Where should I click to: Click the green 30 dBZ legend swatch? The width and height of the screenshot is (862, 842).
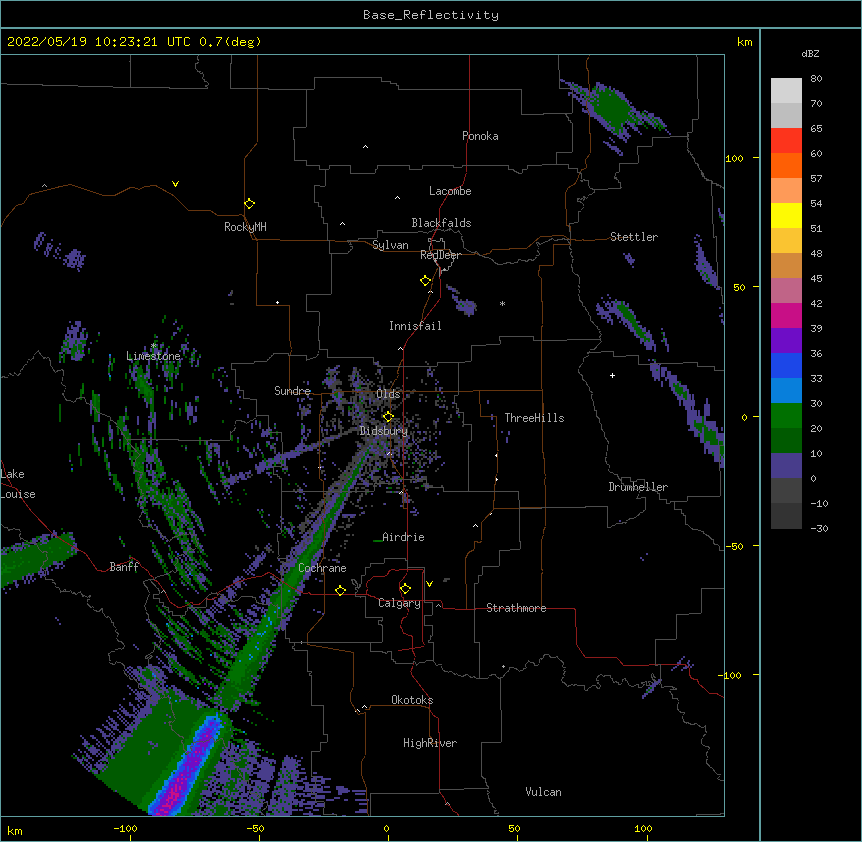click(x=786, y=416)
